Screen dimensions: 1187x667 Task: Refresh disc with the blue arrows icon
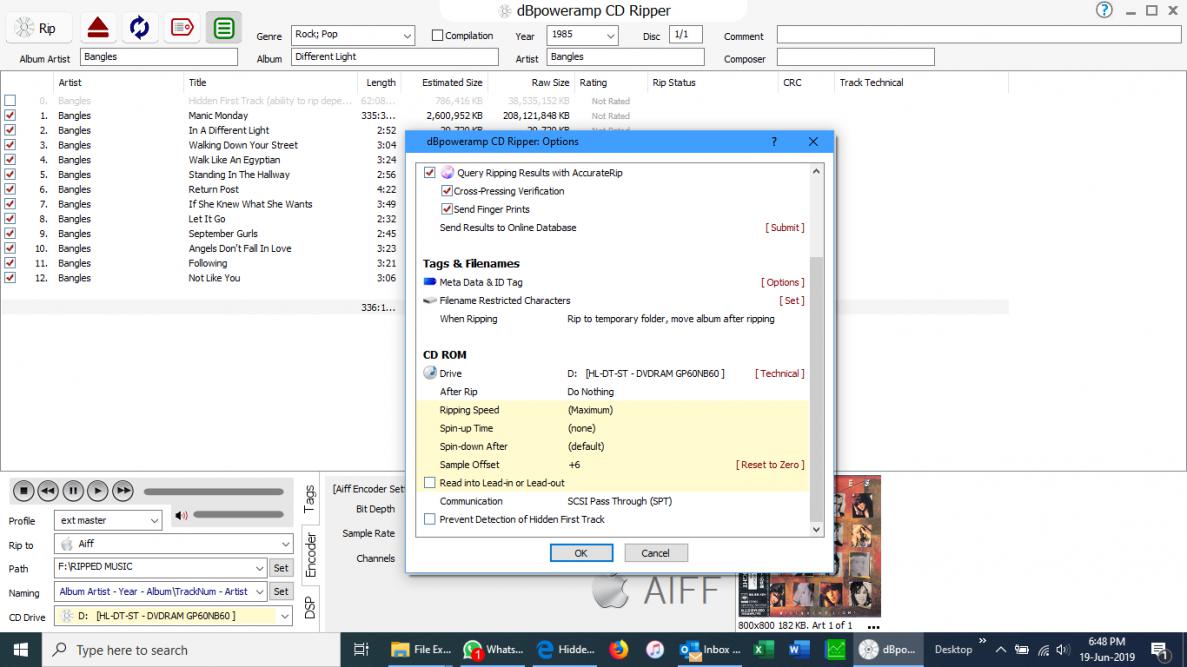tap(140, 28)
